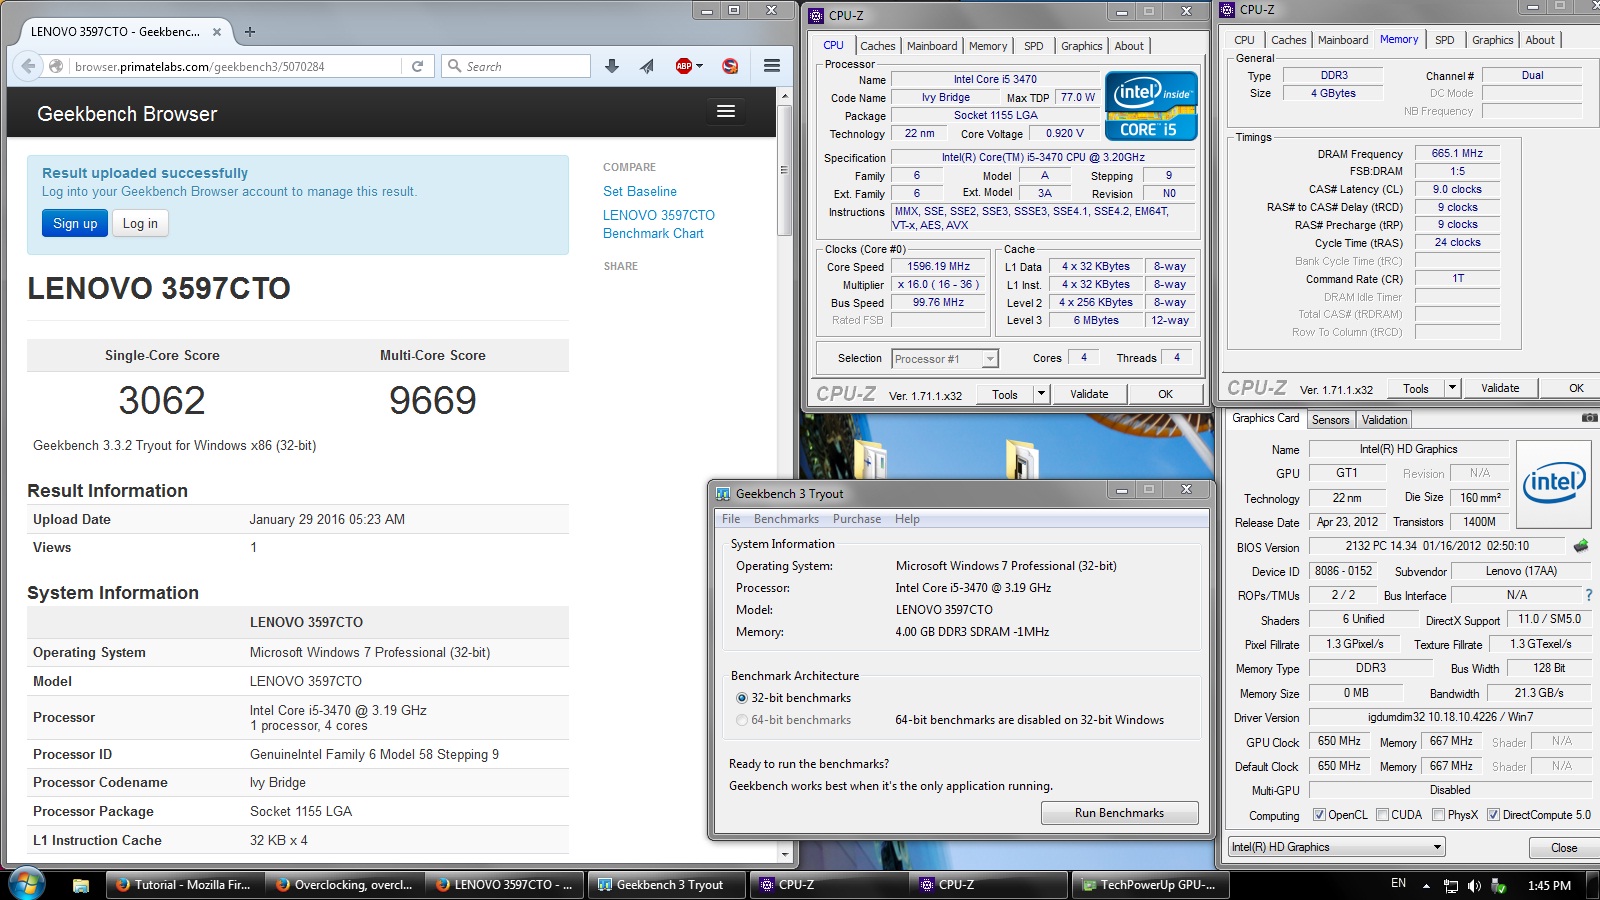This screenshot has height=900, width=1600.
Task: Click the single-core score 3062
Action: click(x=162, y=400)
